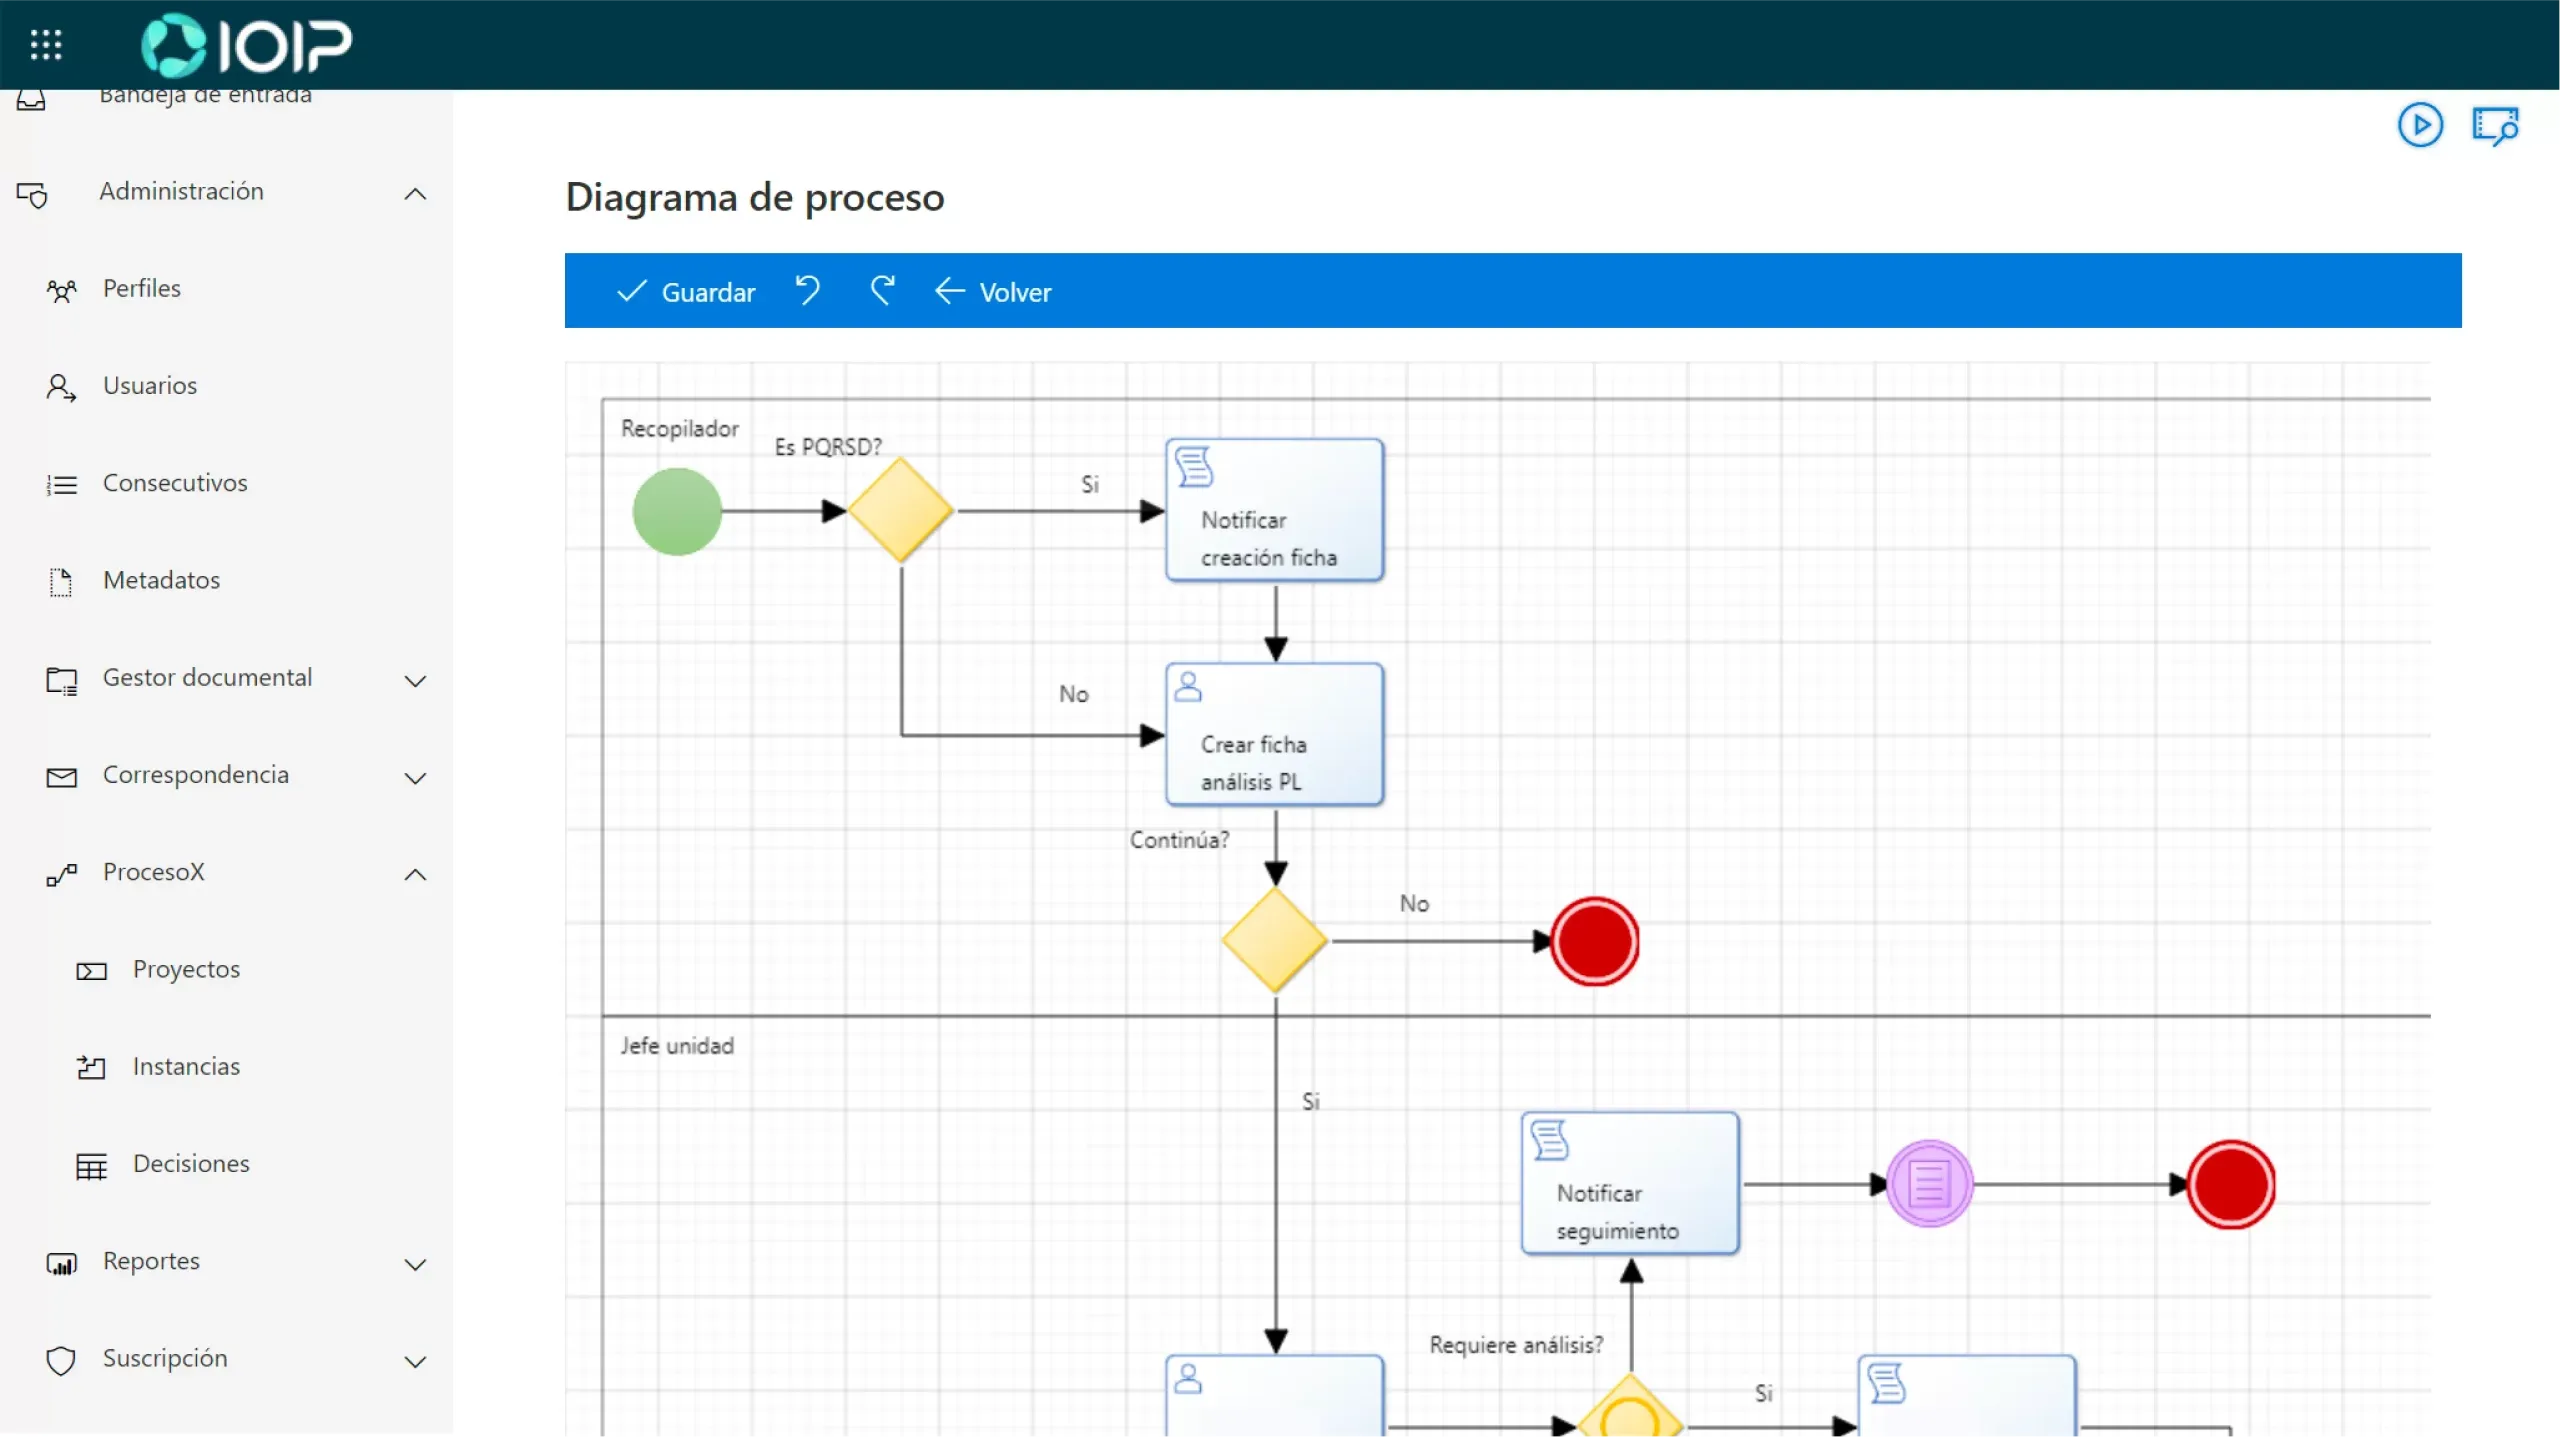Open Decisiones in the sidebar

191,1164
